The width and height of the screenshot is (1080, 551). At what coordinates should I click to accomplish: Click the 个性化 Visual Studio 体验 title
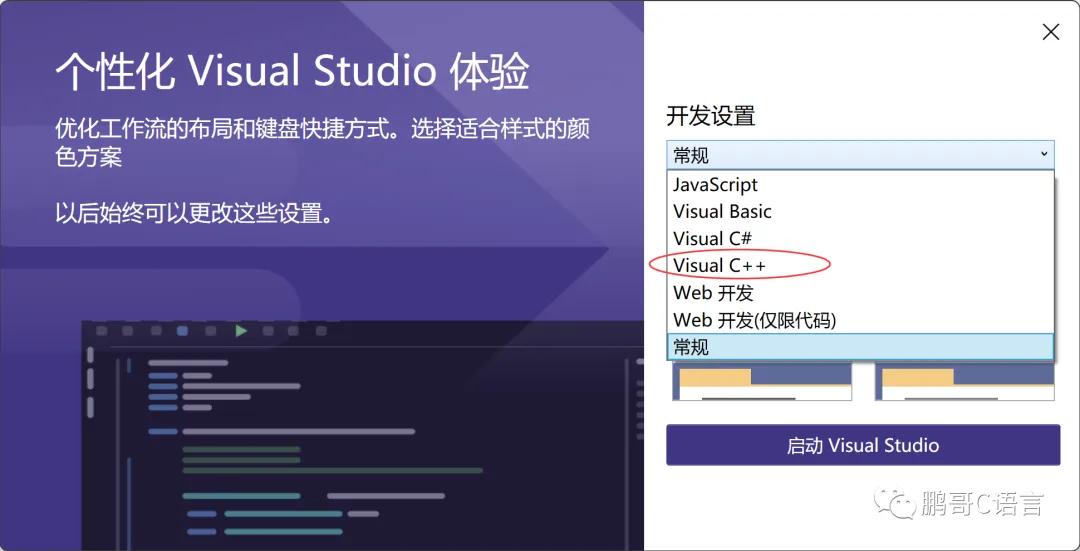(x=292, y=71)
